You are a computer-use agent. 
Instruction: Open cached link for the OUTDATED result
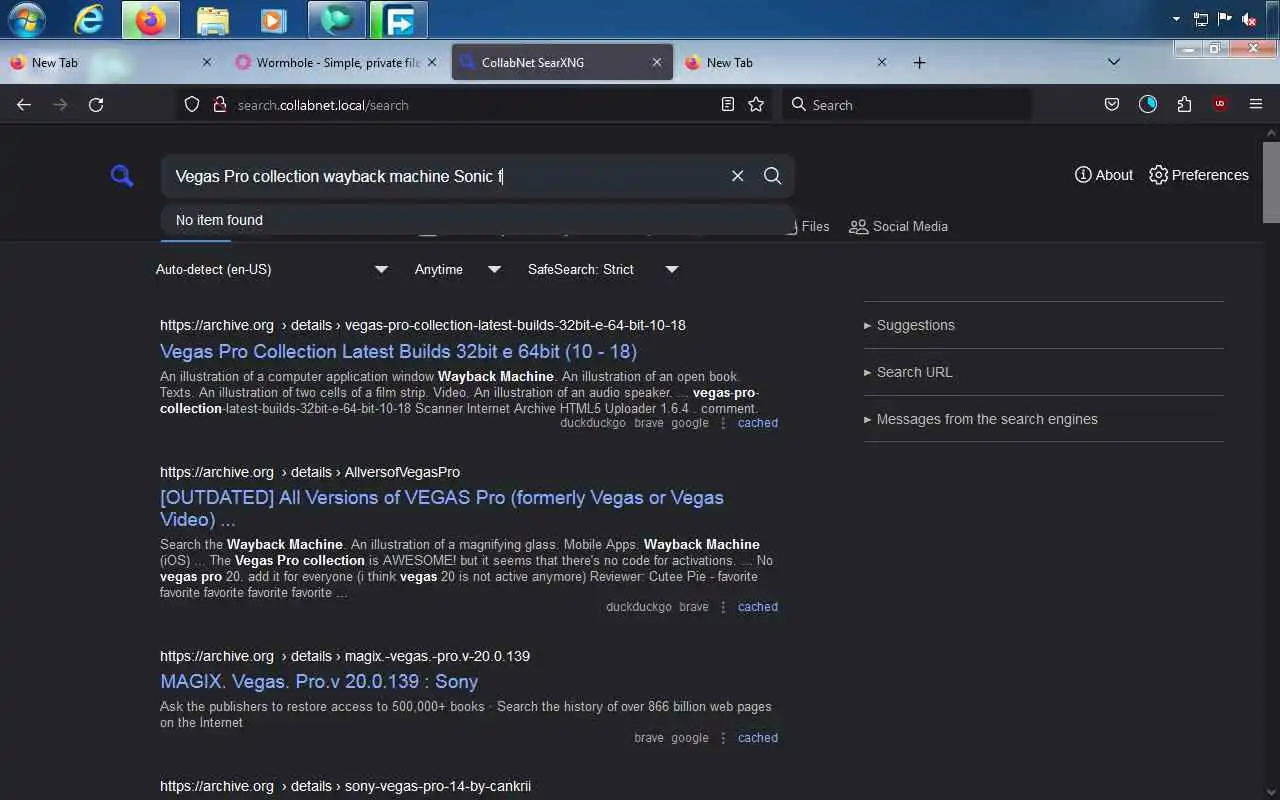click(x=758, y=607)
